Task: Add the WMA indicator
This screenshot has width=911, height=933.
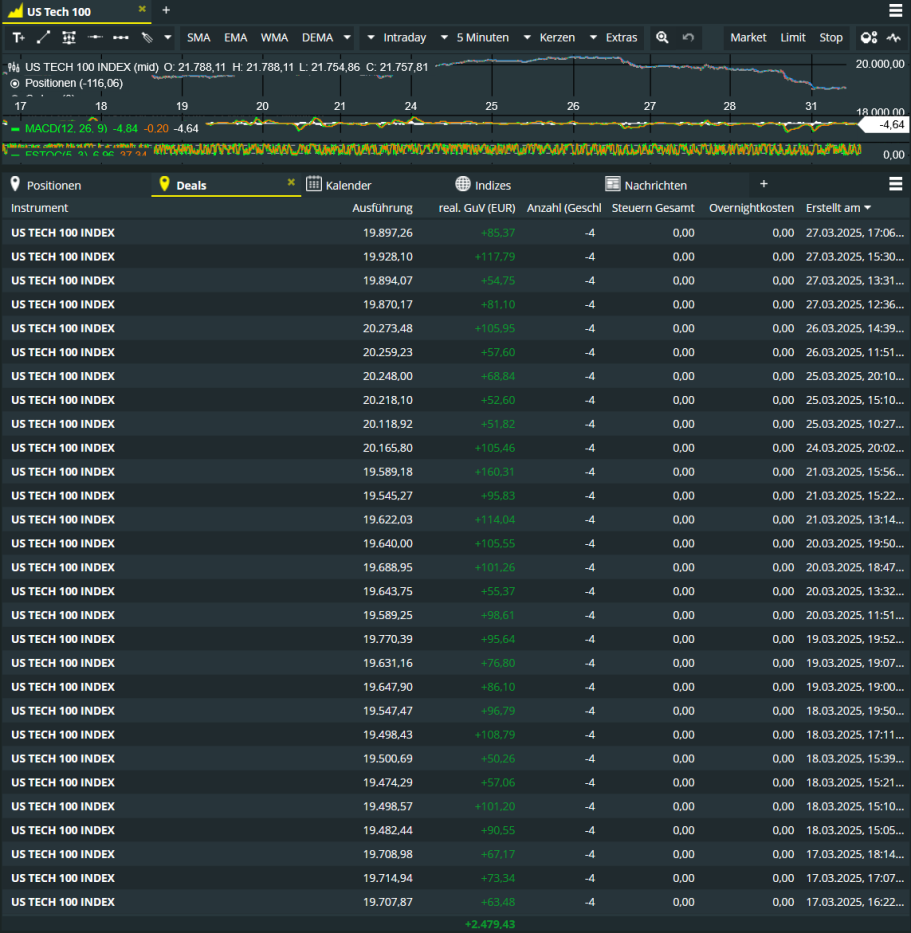Action: [274, 37]
